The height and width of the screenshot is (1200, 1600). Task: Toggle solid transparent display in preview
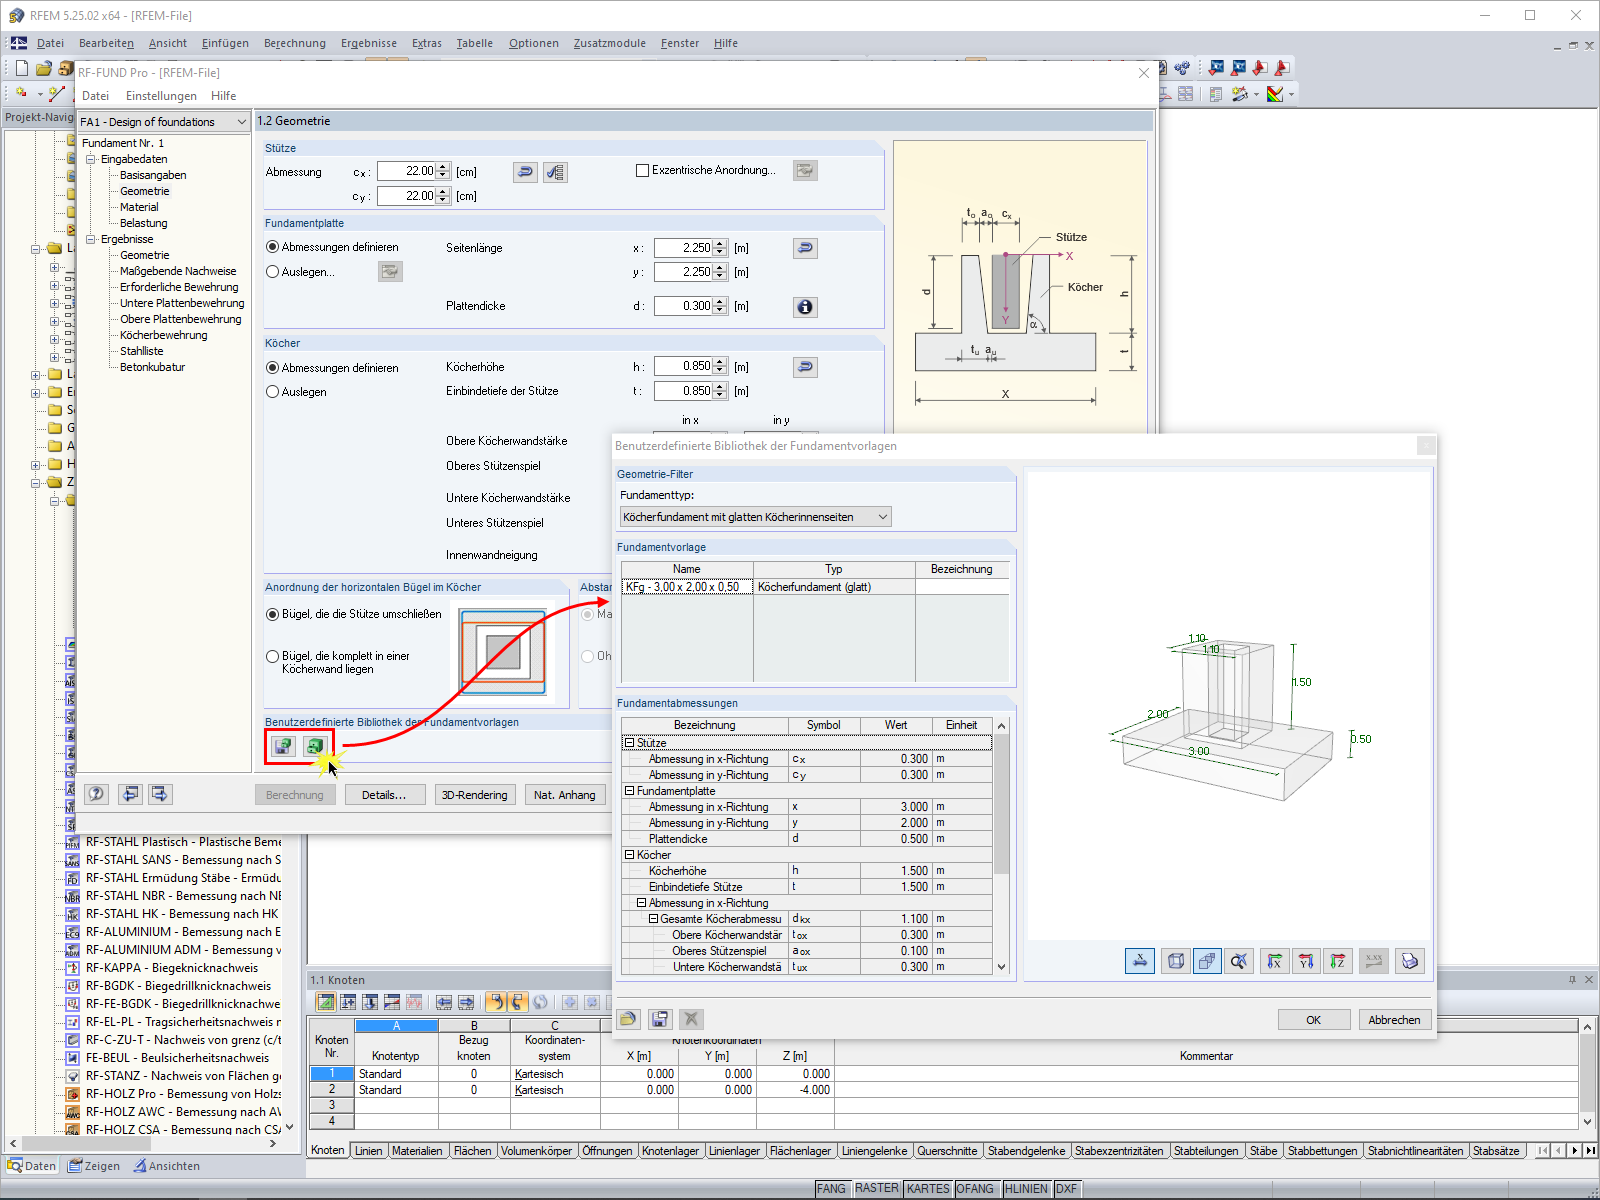[1207, 961]
